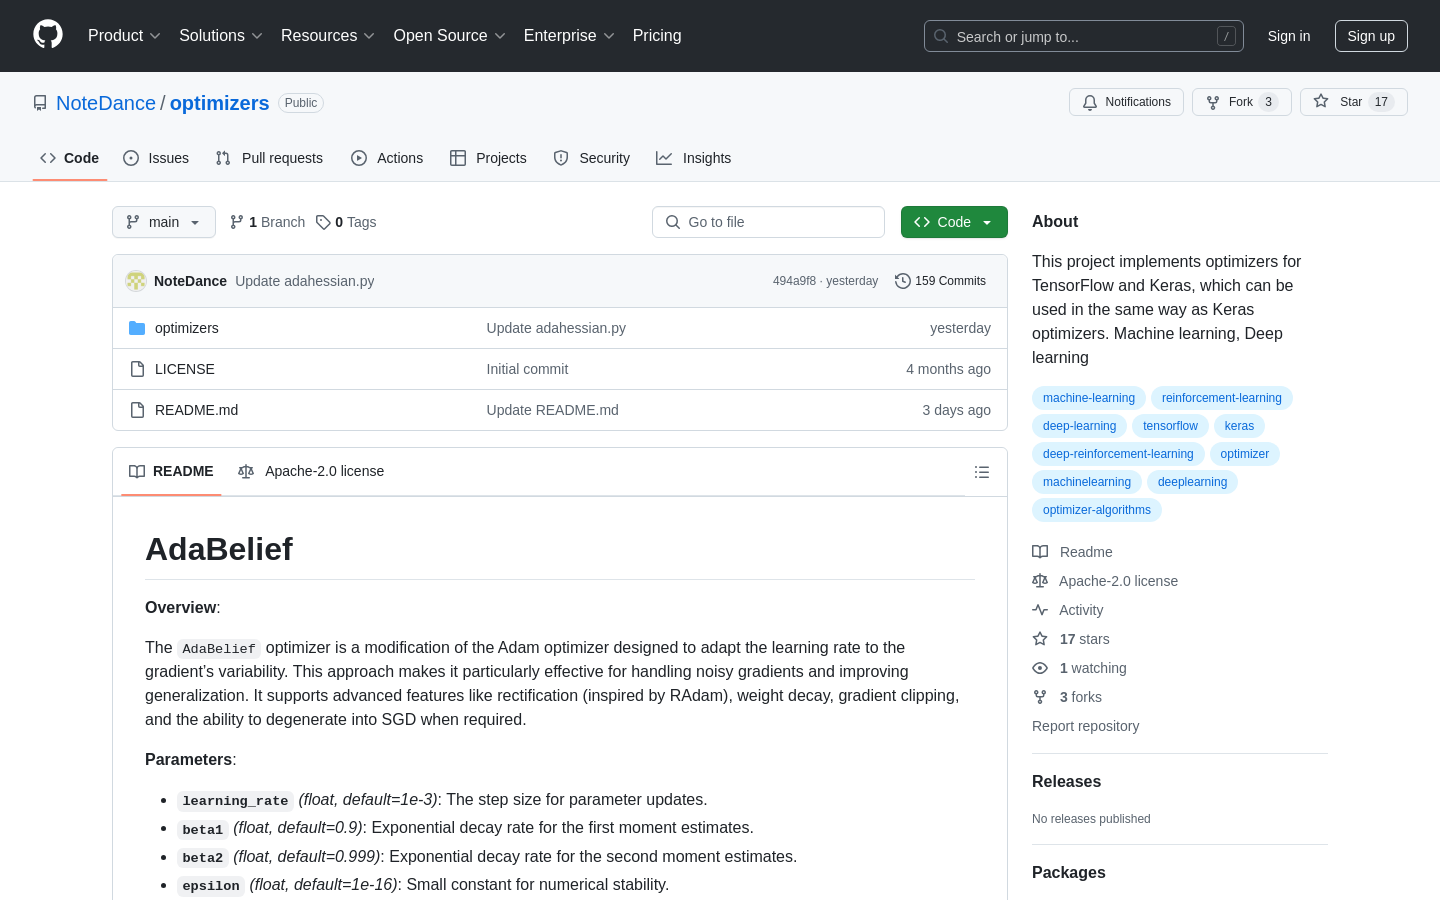The width and height of the screenshot is (1440, 900).
Task: Click the fork icon in Fork button
Action: pyautogui.click(x=1213, y=102)
